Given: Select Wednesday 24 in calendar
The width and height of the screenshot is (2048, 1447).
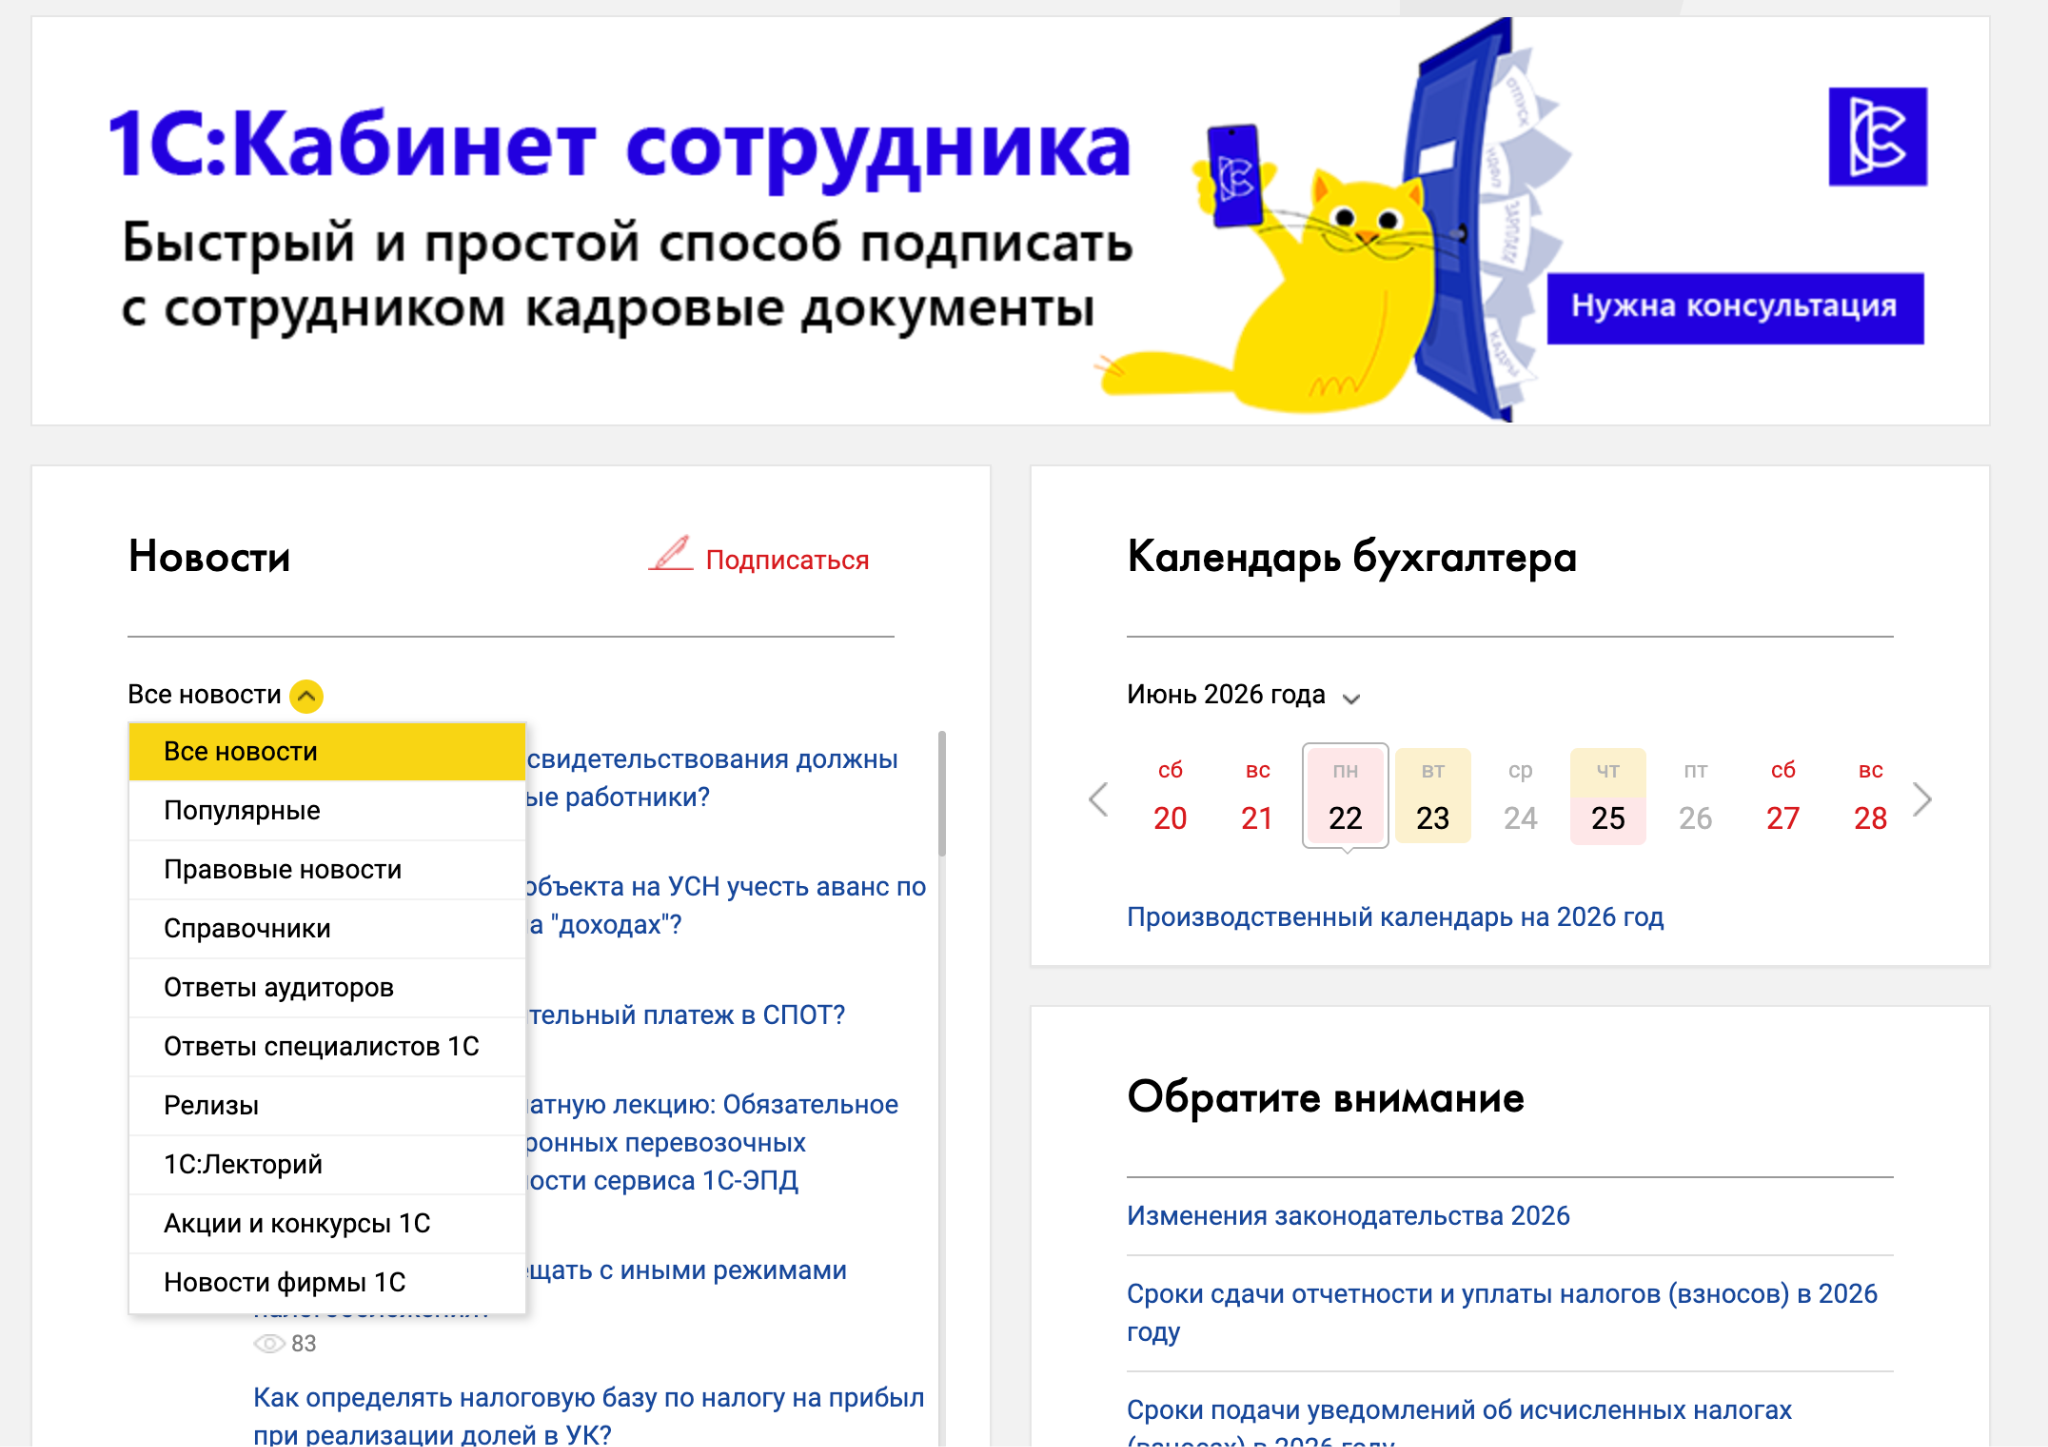Looking at the screenshot, I should tap(1520, 797).
